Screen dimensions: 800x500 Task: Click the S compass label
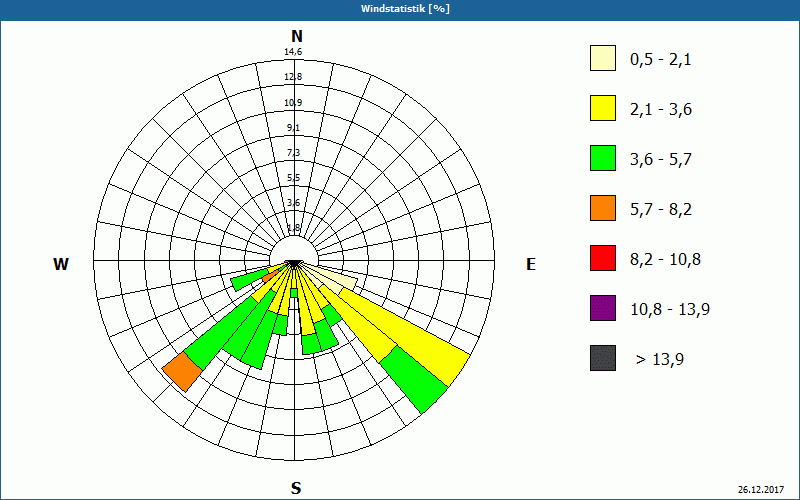pos(296,488)
